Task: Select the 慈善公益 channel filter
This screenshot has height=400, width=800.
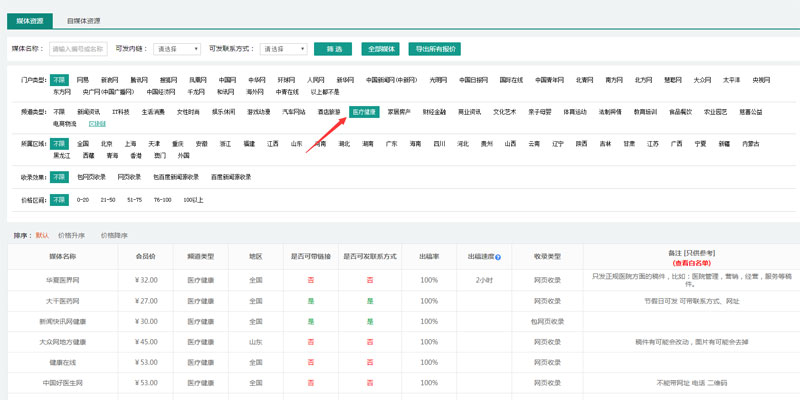Action: 751,112
